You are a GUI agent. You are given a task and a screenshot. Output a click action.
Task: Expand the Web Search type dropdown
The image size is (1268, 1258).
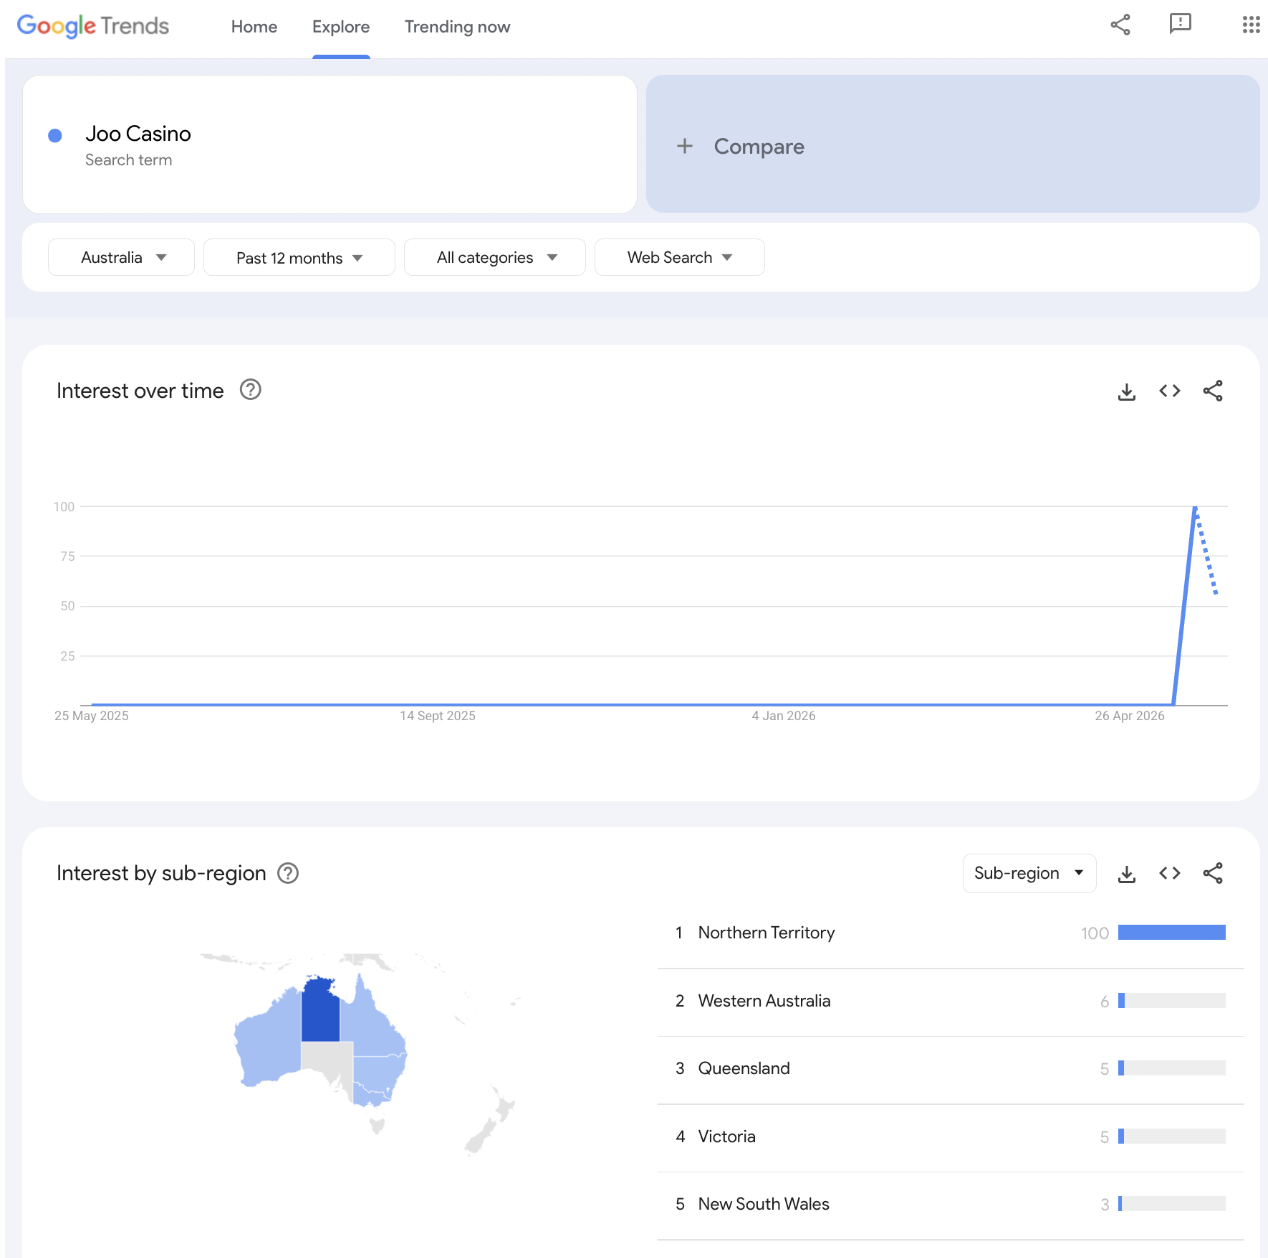click(679, 257)
